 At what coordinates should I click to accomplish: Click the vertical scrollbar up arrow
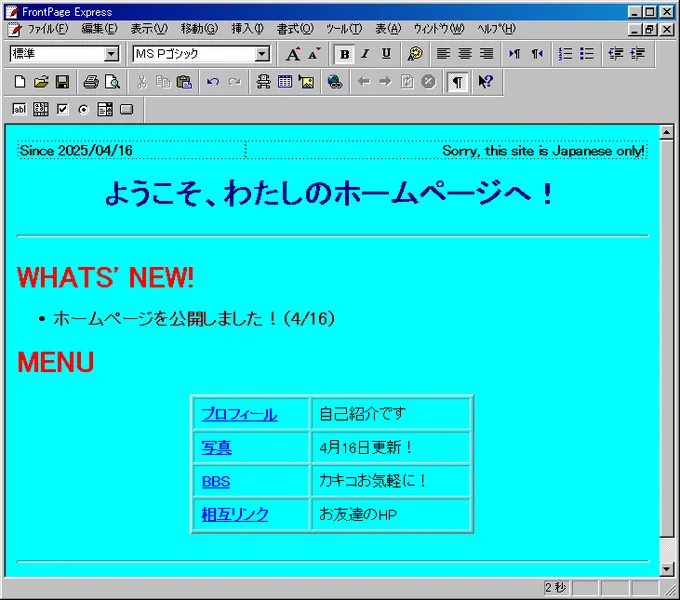666,132
